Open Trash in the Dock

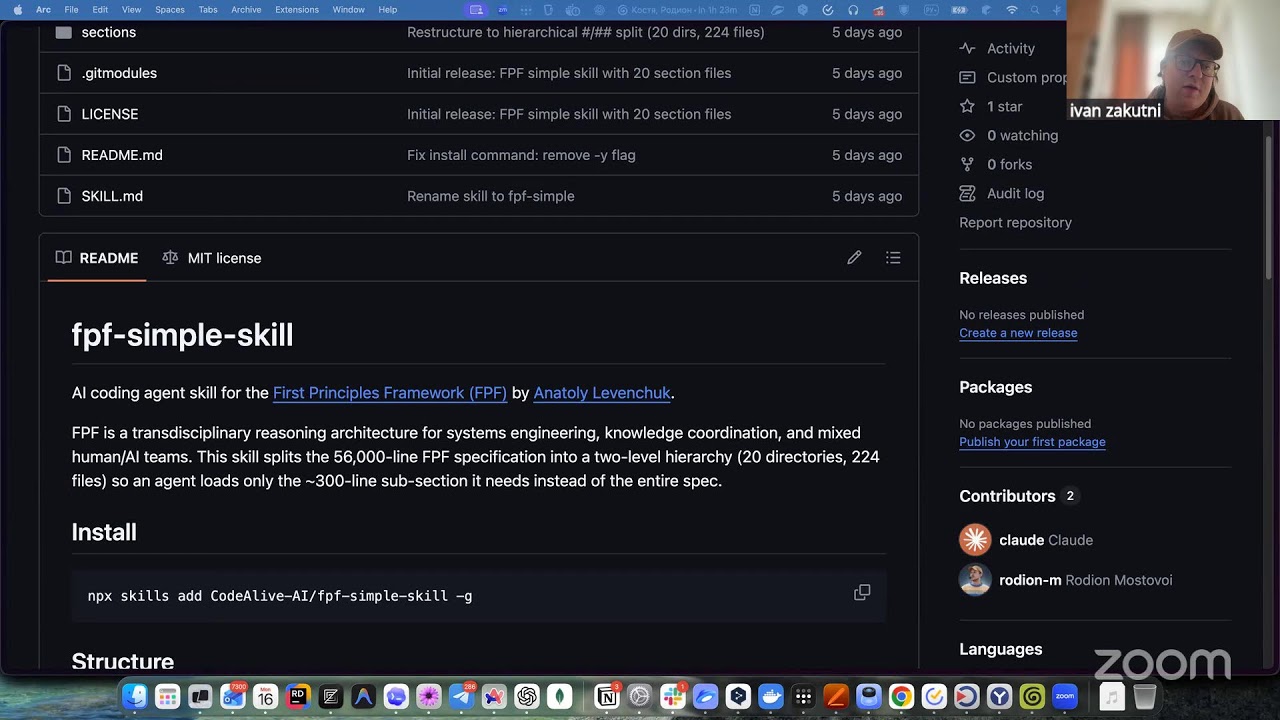pos(1145,697)
